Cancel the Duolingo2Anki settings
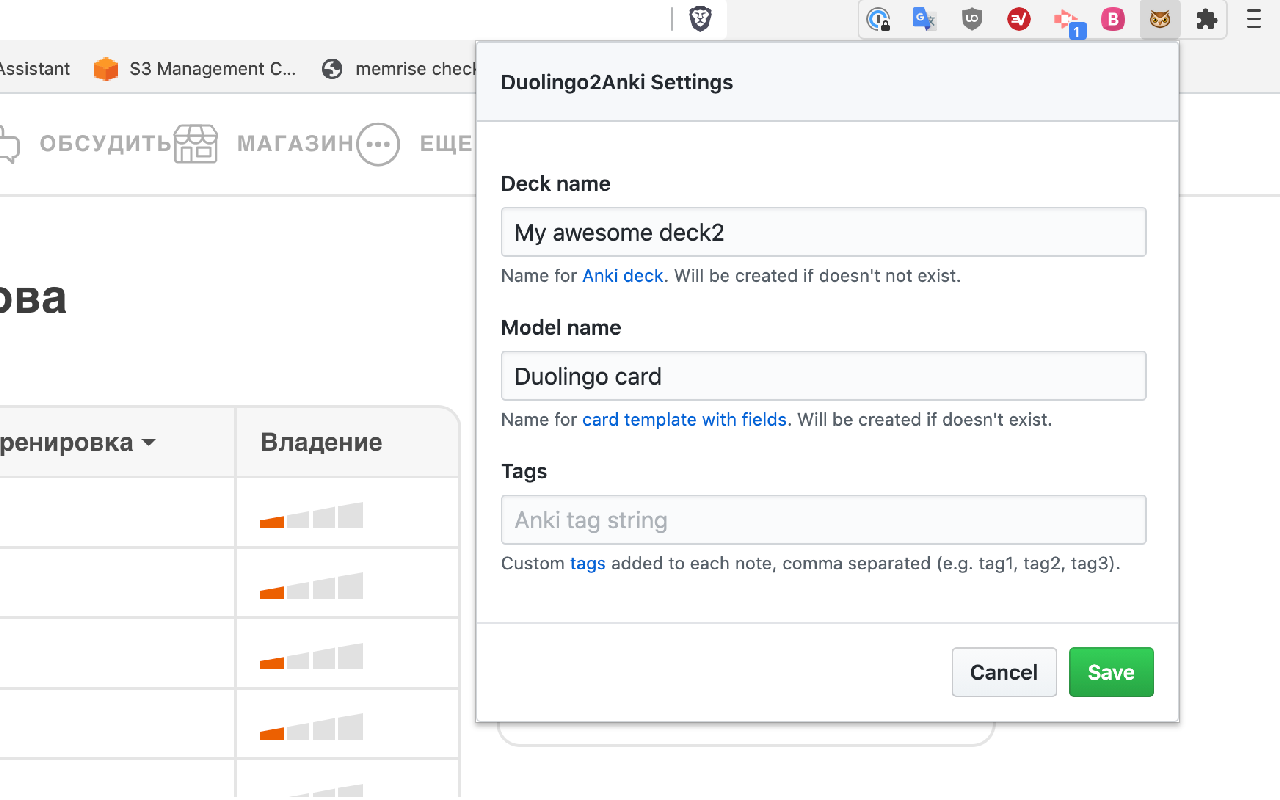The width and height of the screenshot is (1280, 800). 1004,672
